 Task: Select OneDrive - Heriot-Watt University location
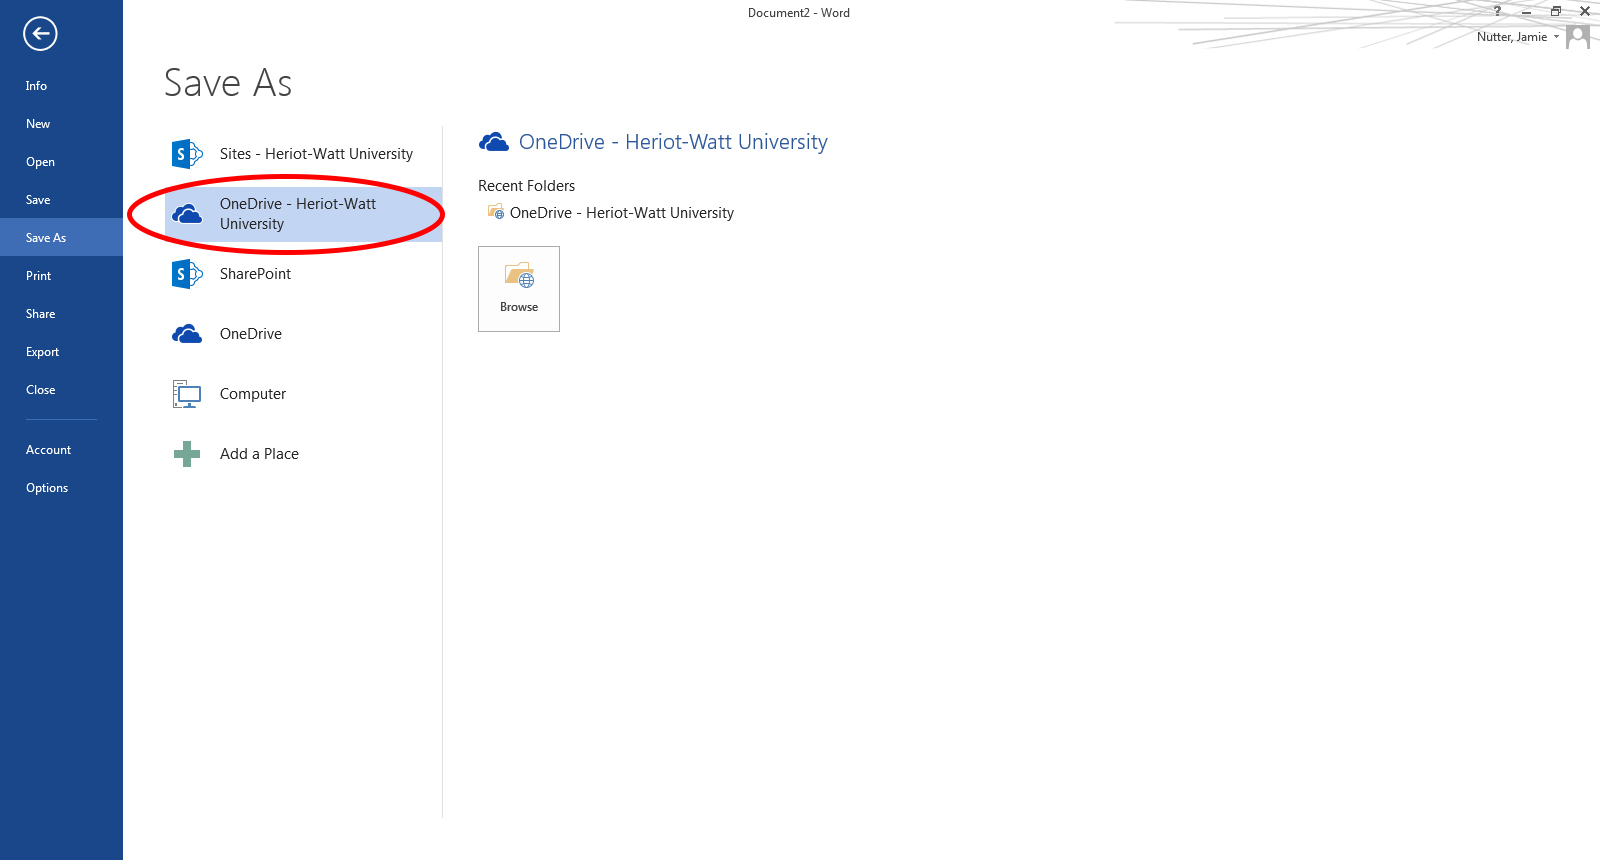click(x=303, y=214)
